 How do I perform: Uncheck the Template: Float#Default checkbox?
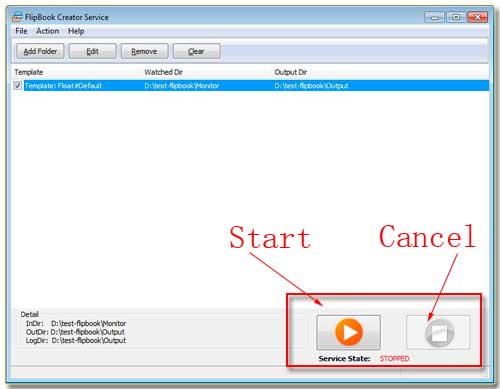pyautogui.click(x=18, y=86)
